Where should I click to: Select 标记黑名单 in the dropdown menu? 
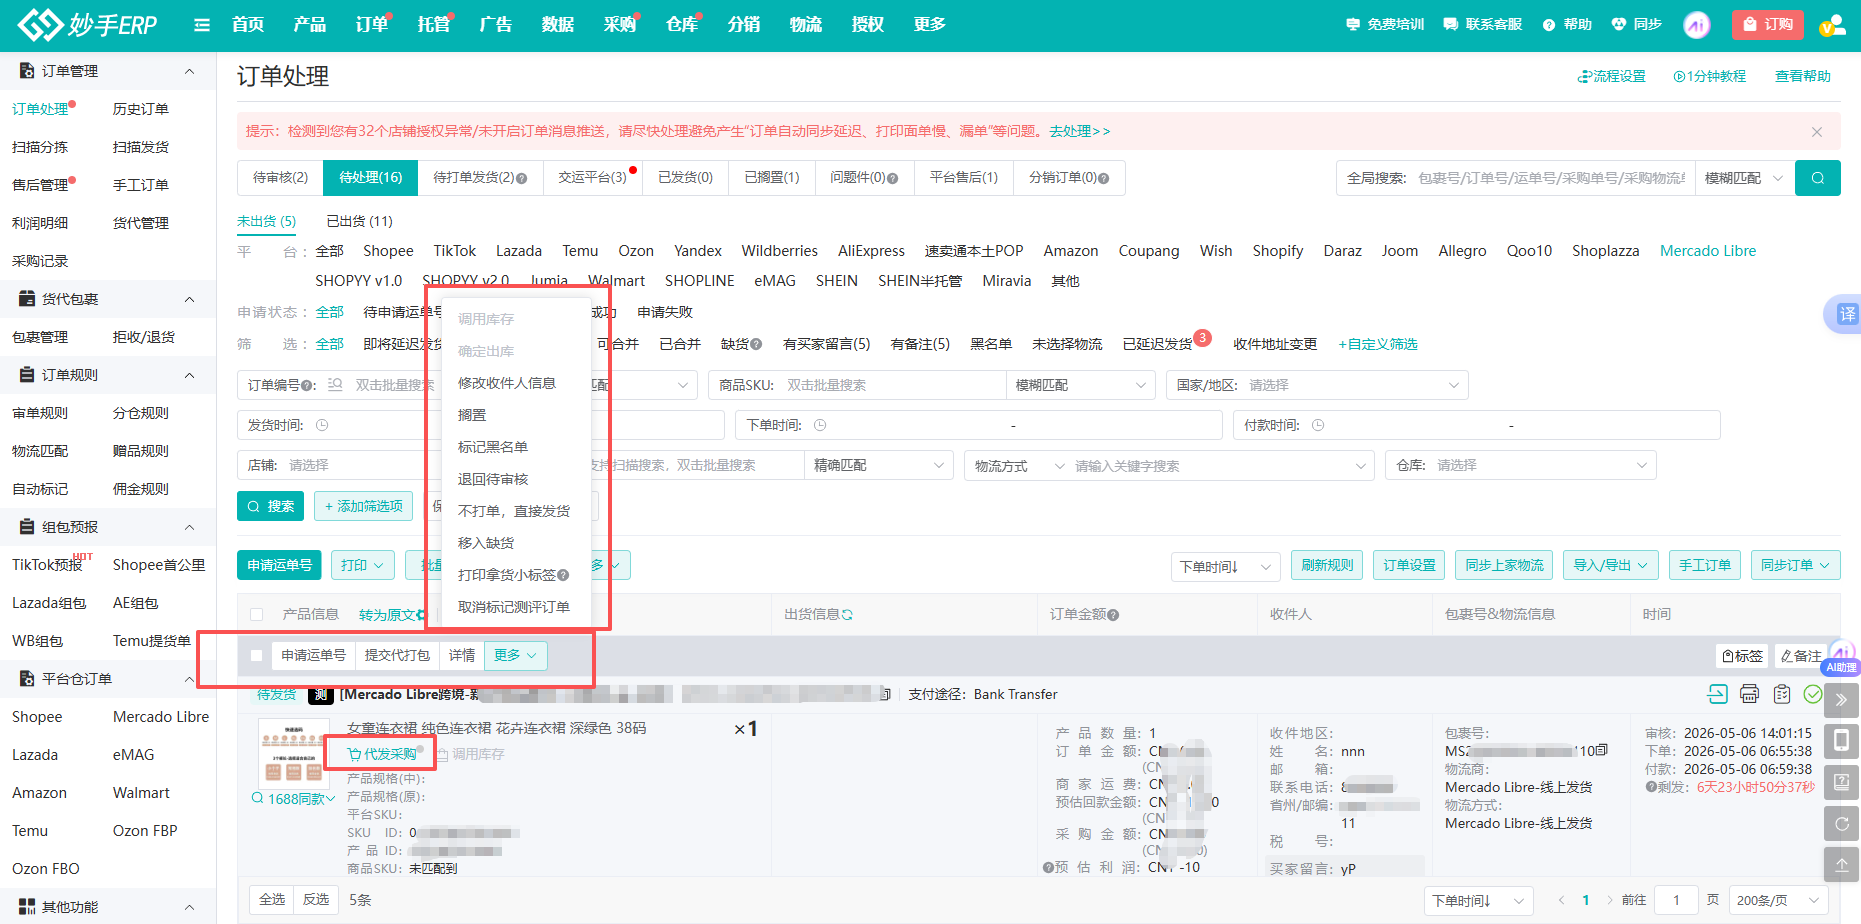coord(493,447)
